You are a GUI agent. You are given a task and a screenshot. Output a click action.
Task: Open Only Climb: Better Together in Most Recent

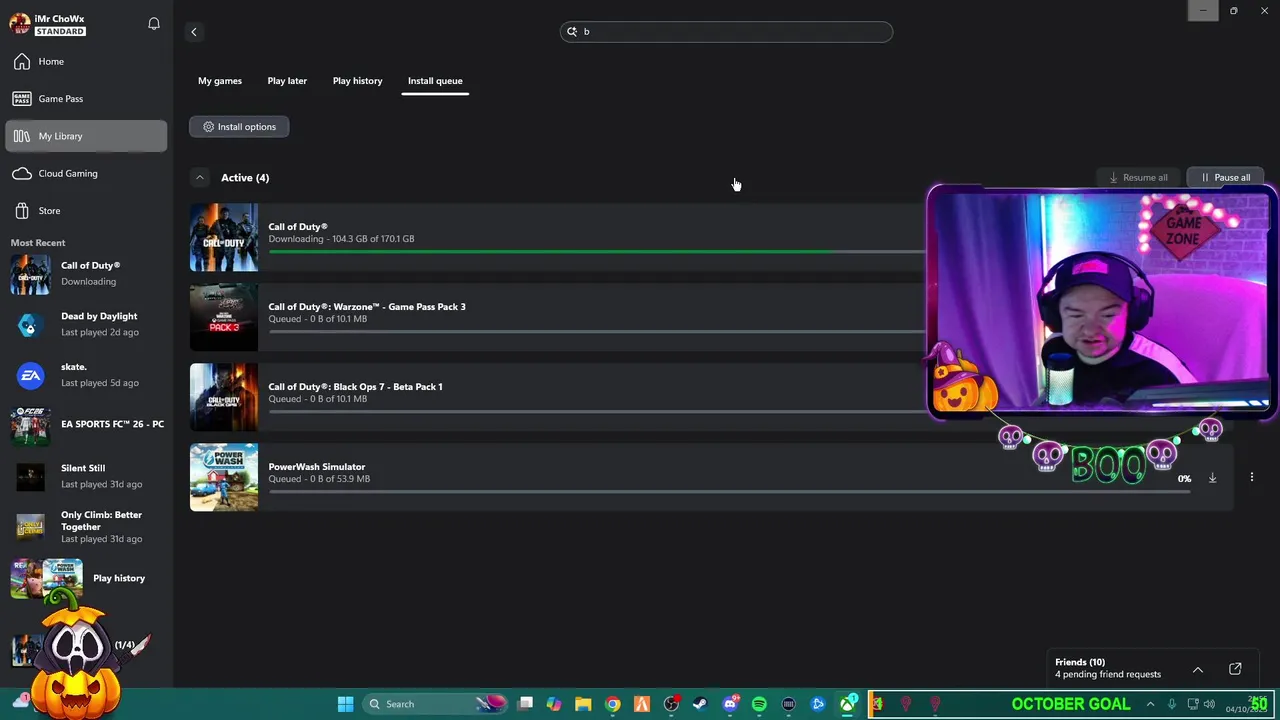pos(86,527)
